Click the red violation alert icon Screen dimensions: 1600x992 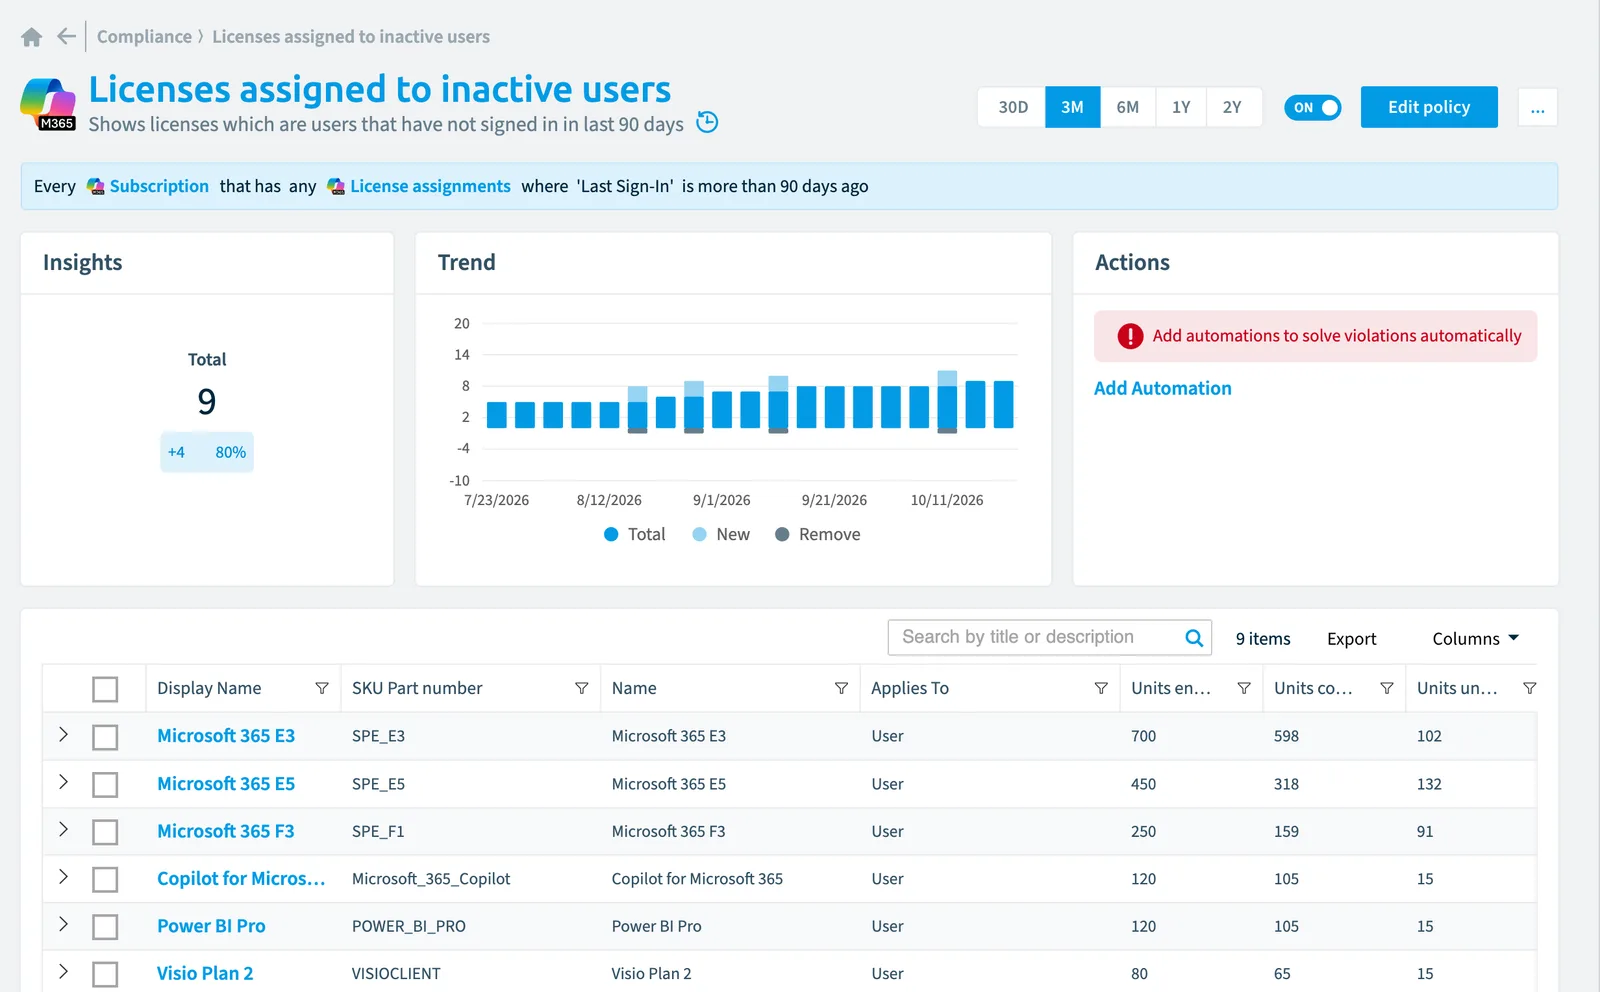pos(1130,336)
